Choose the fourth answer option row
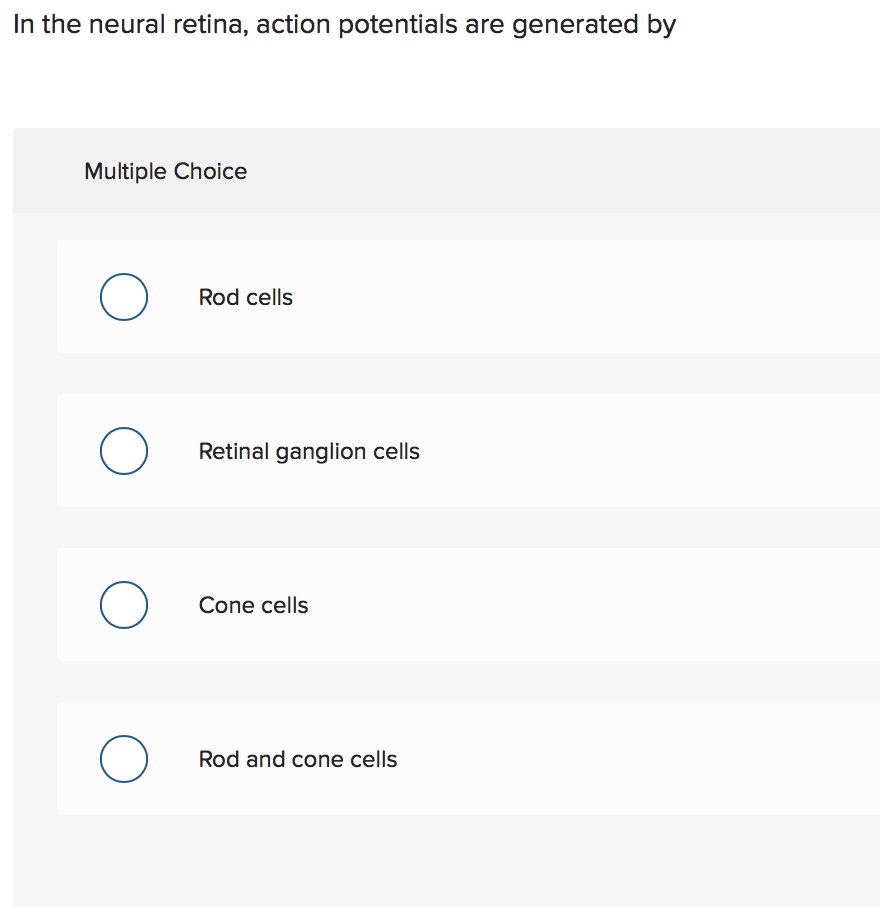This screenshot has height=908, width=880. click(x=440, y=759)
